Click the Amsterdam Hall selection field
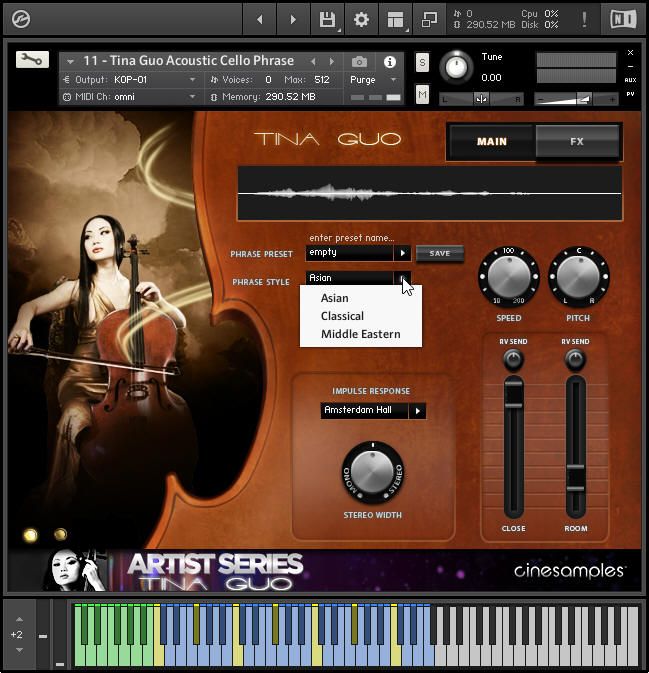This screenshot has width=649, height=673. click(364, 410)
